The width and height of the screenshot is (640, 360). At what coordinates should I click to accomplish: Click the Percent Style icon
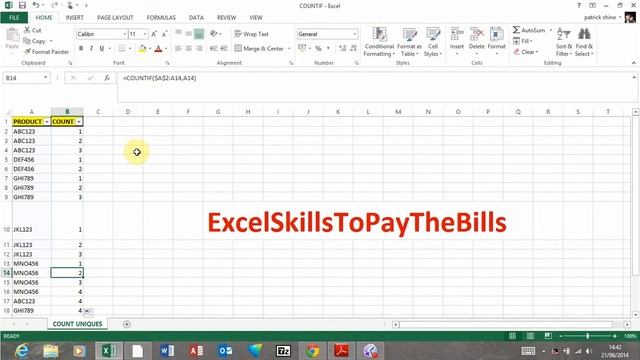(318, 49)
